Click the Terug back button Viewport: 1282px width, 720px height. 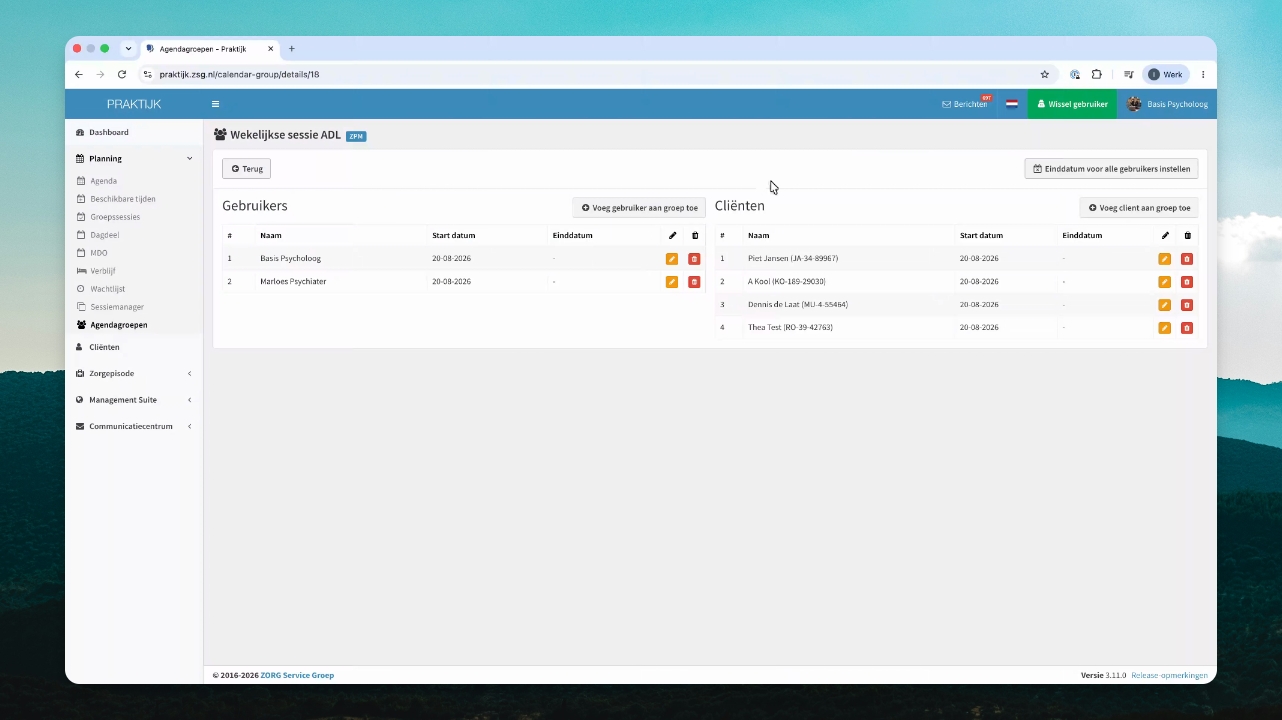246,169
